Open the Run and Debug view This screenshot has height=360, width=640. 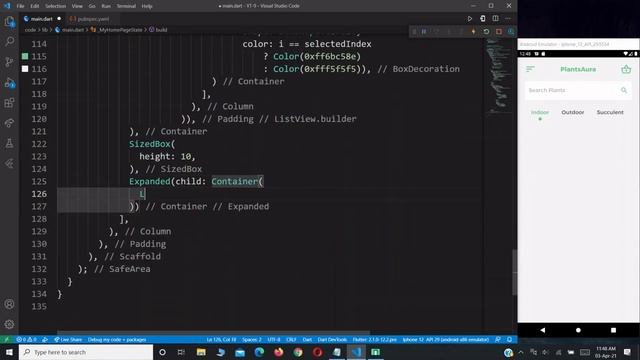click(9, 83)
